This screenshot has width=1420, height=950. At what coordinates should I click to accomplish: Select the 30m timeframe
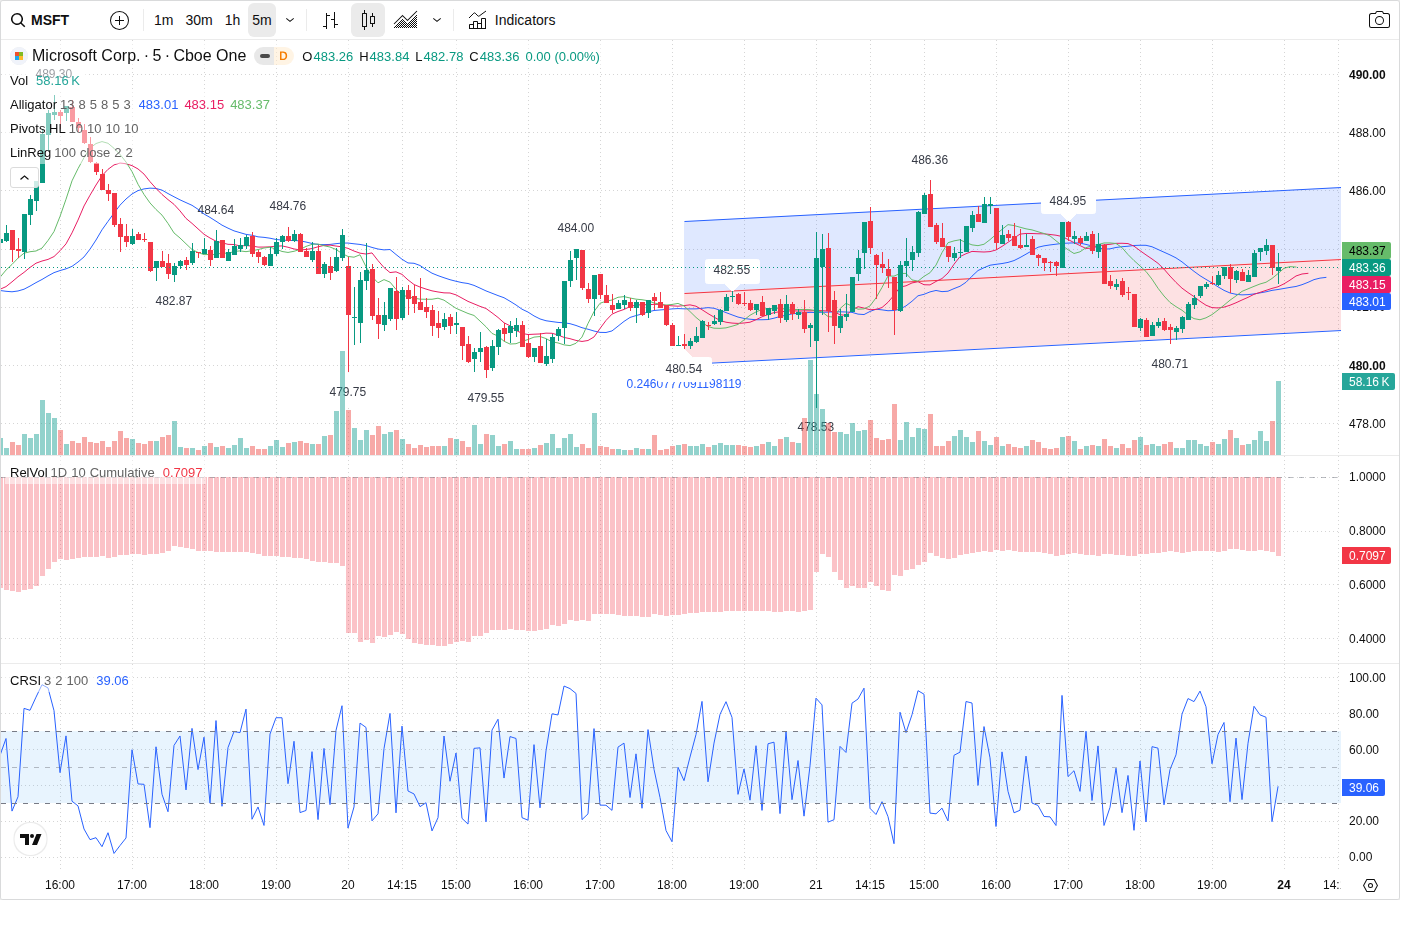point(199,20)
